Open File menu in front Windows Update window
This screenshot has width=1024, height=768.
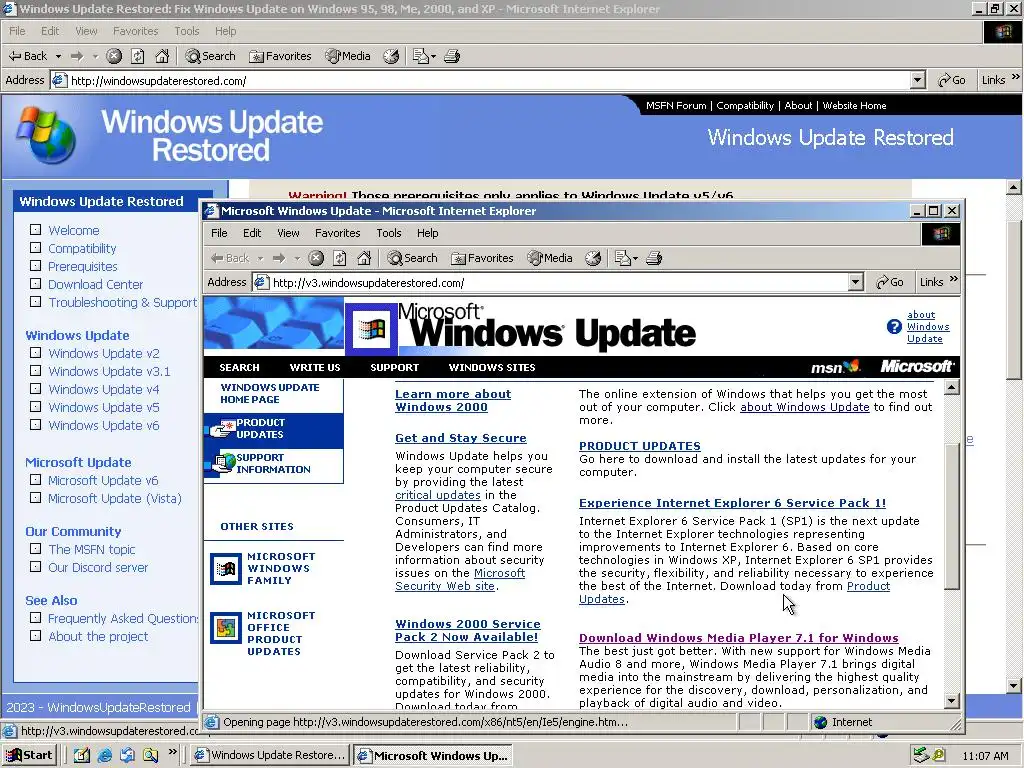[219, 233]
